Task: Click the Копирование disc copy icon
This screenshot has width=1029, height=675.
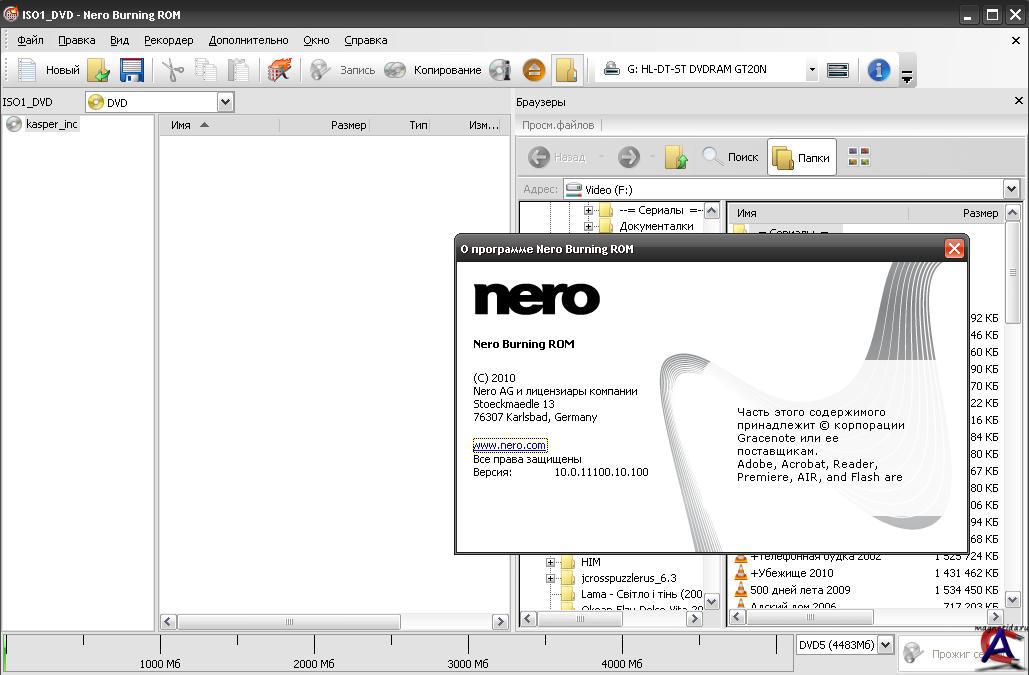Action: pyautogui.click(x=396, y=70)
